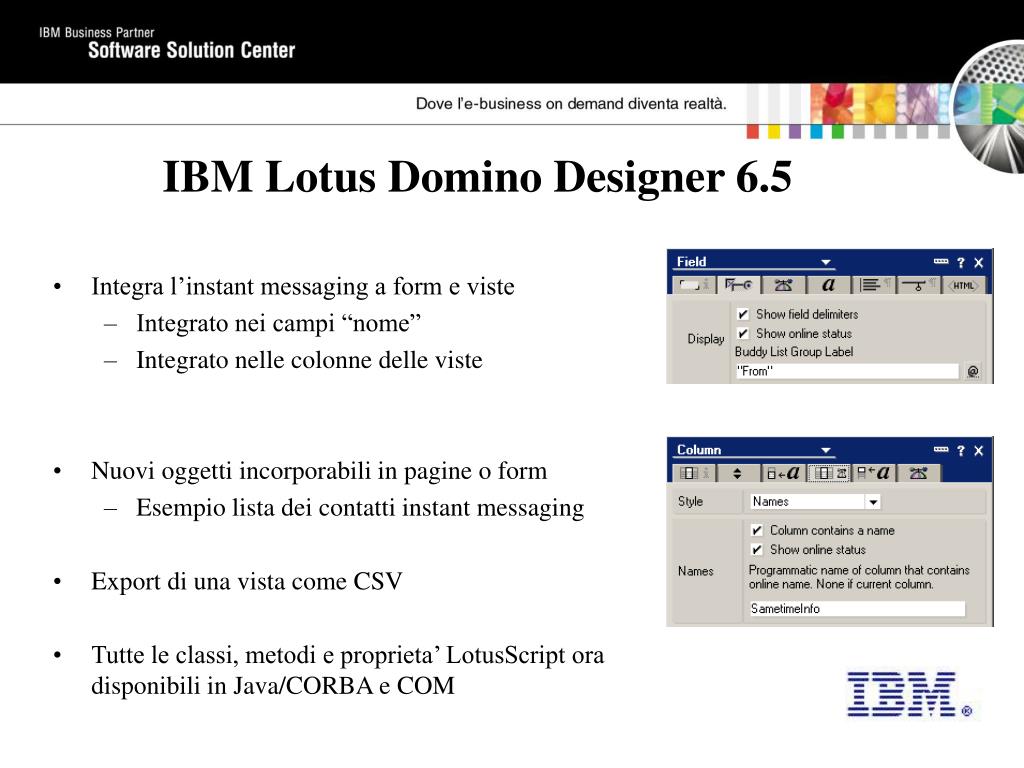
Task: Click the Style label in Column dialog
Action: click(690, 502)
